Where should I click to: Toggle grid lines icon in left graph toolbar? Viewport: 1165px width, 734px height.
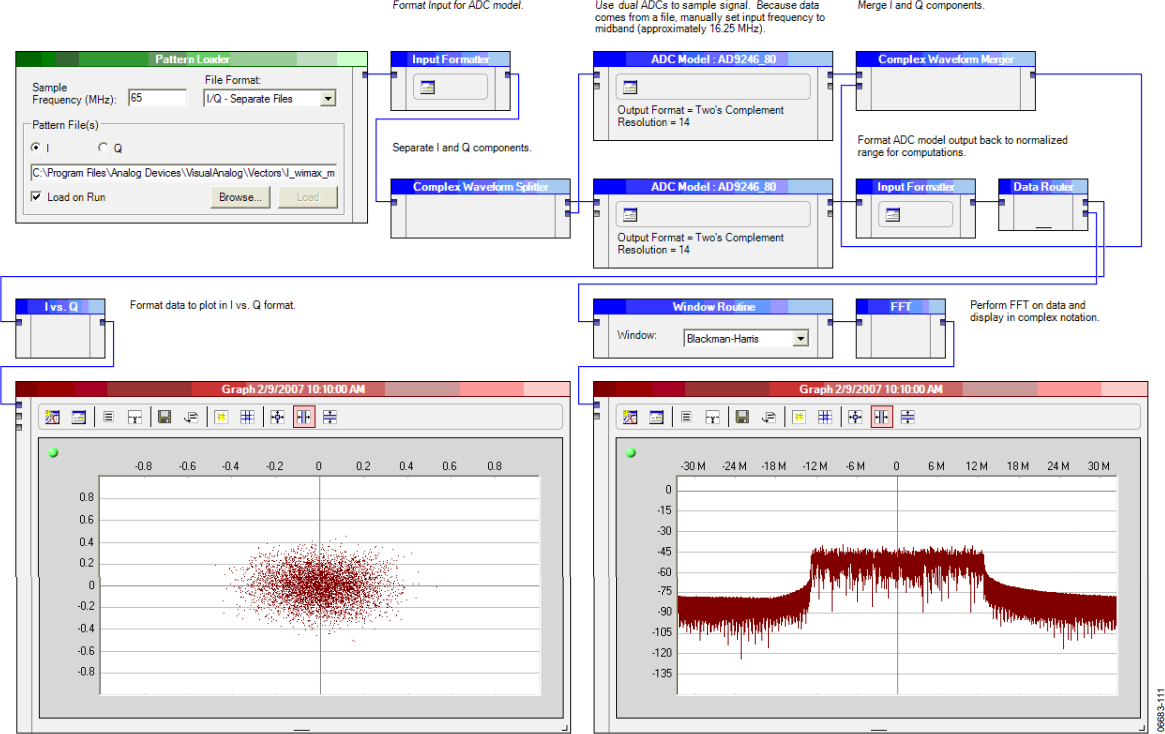pos(247,417)
